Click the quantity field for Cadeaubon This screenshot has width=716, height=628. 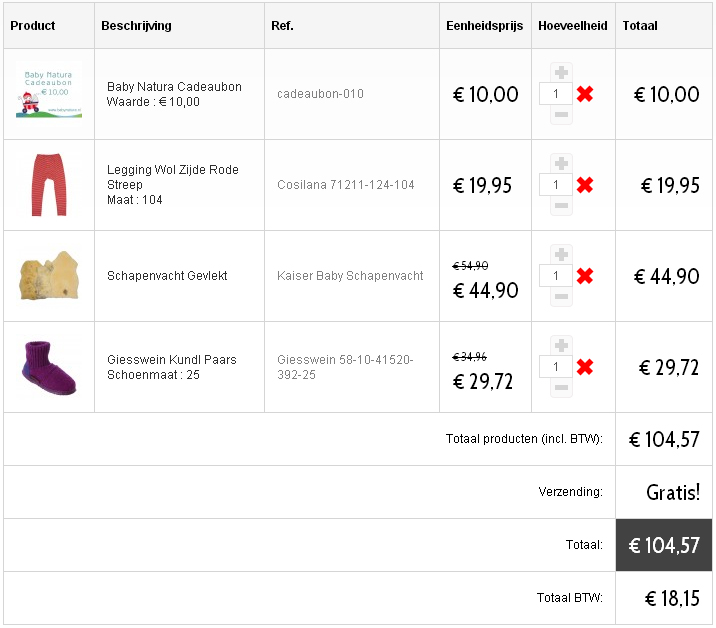click(555, 94)
